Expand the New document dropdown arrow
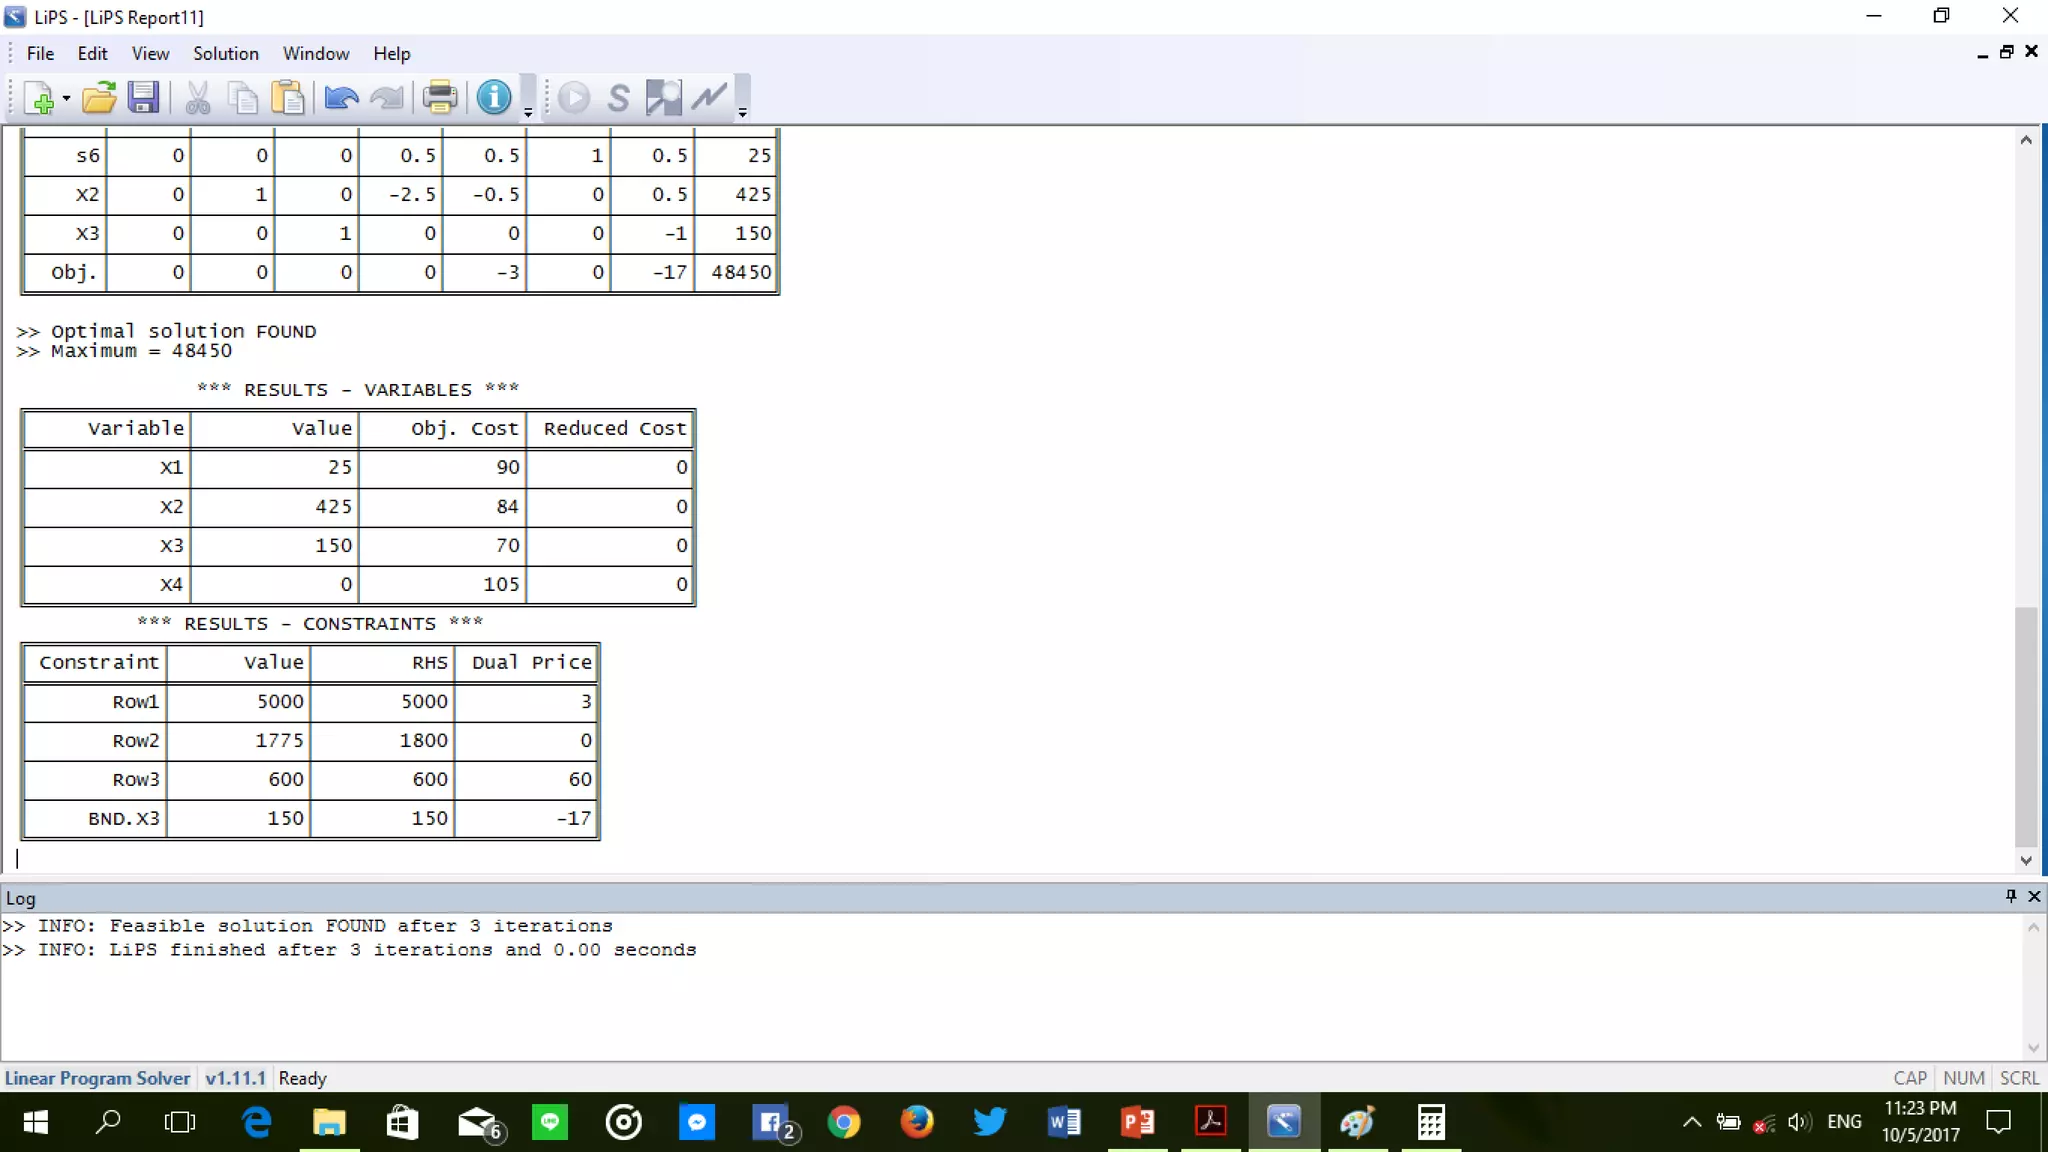The width and height of the screenshot is (2048, 1152). (66, 99)
